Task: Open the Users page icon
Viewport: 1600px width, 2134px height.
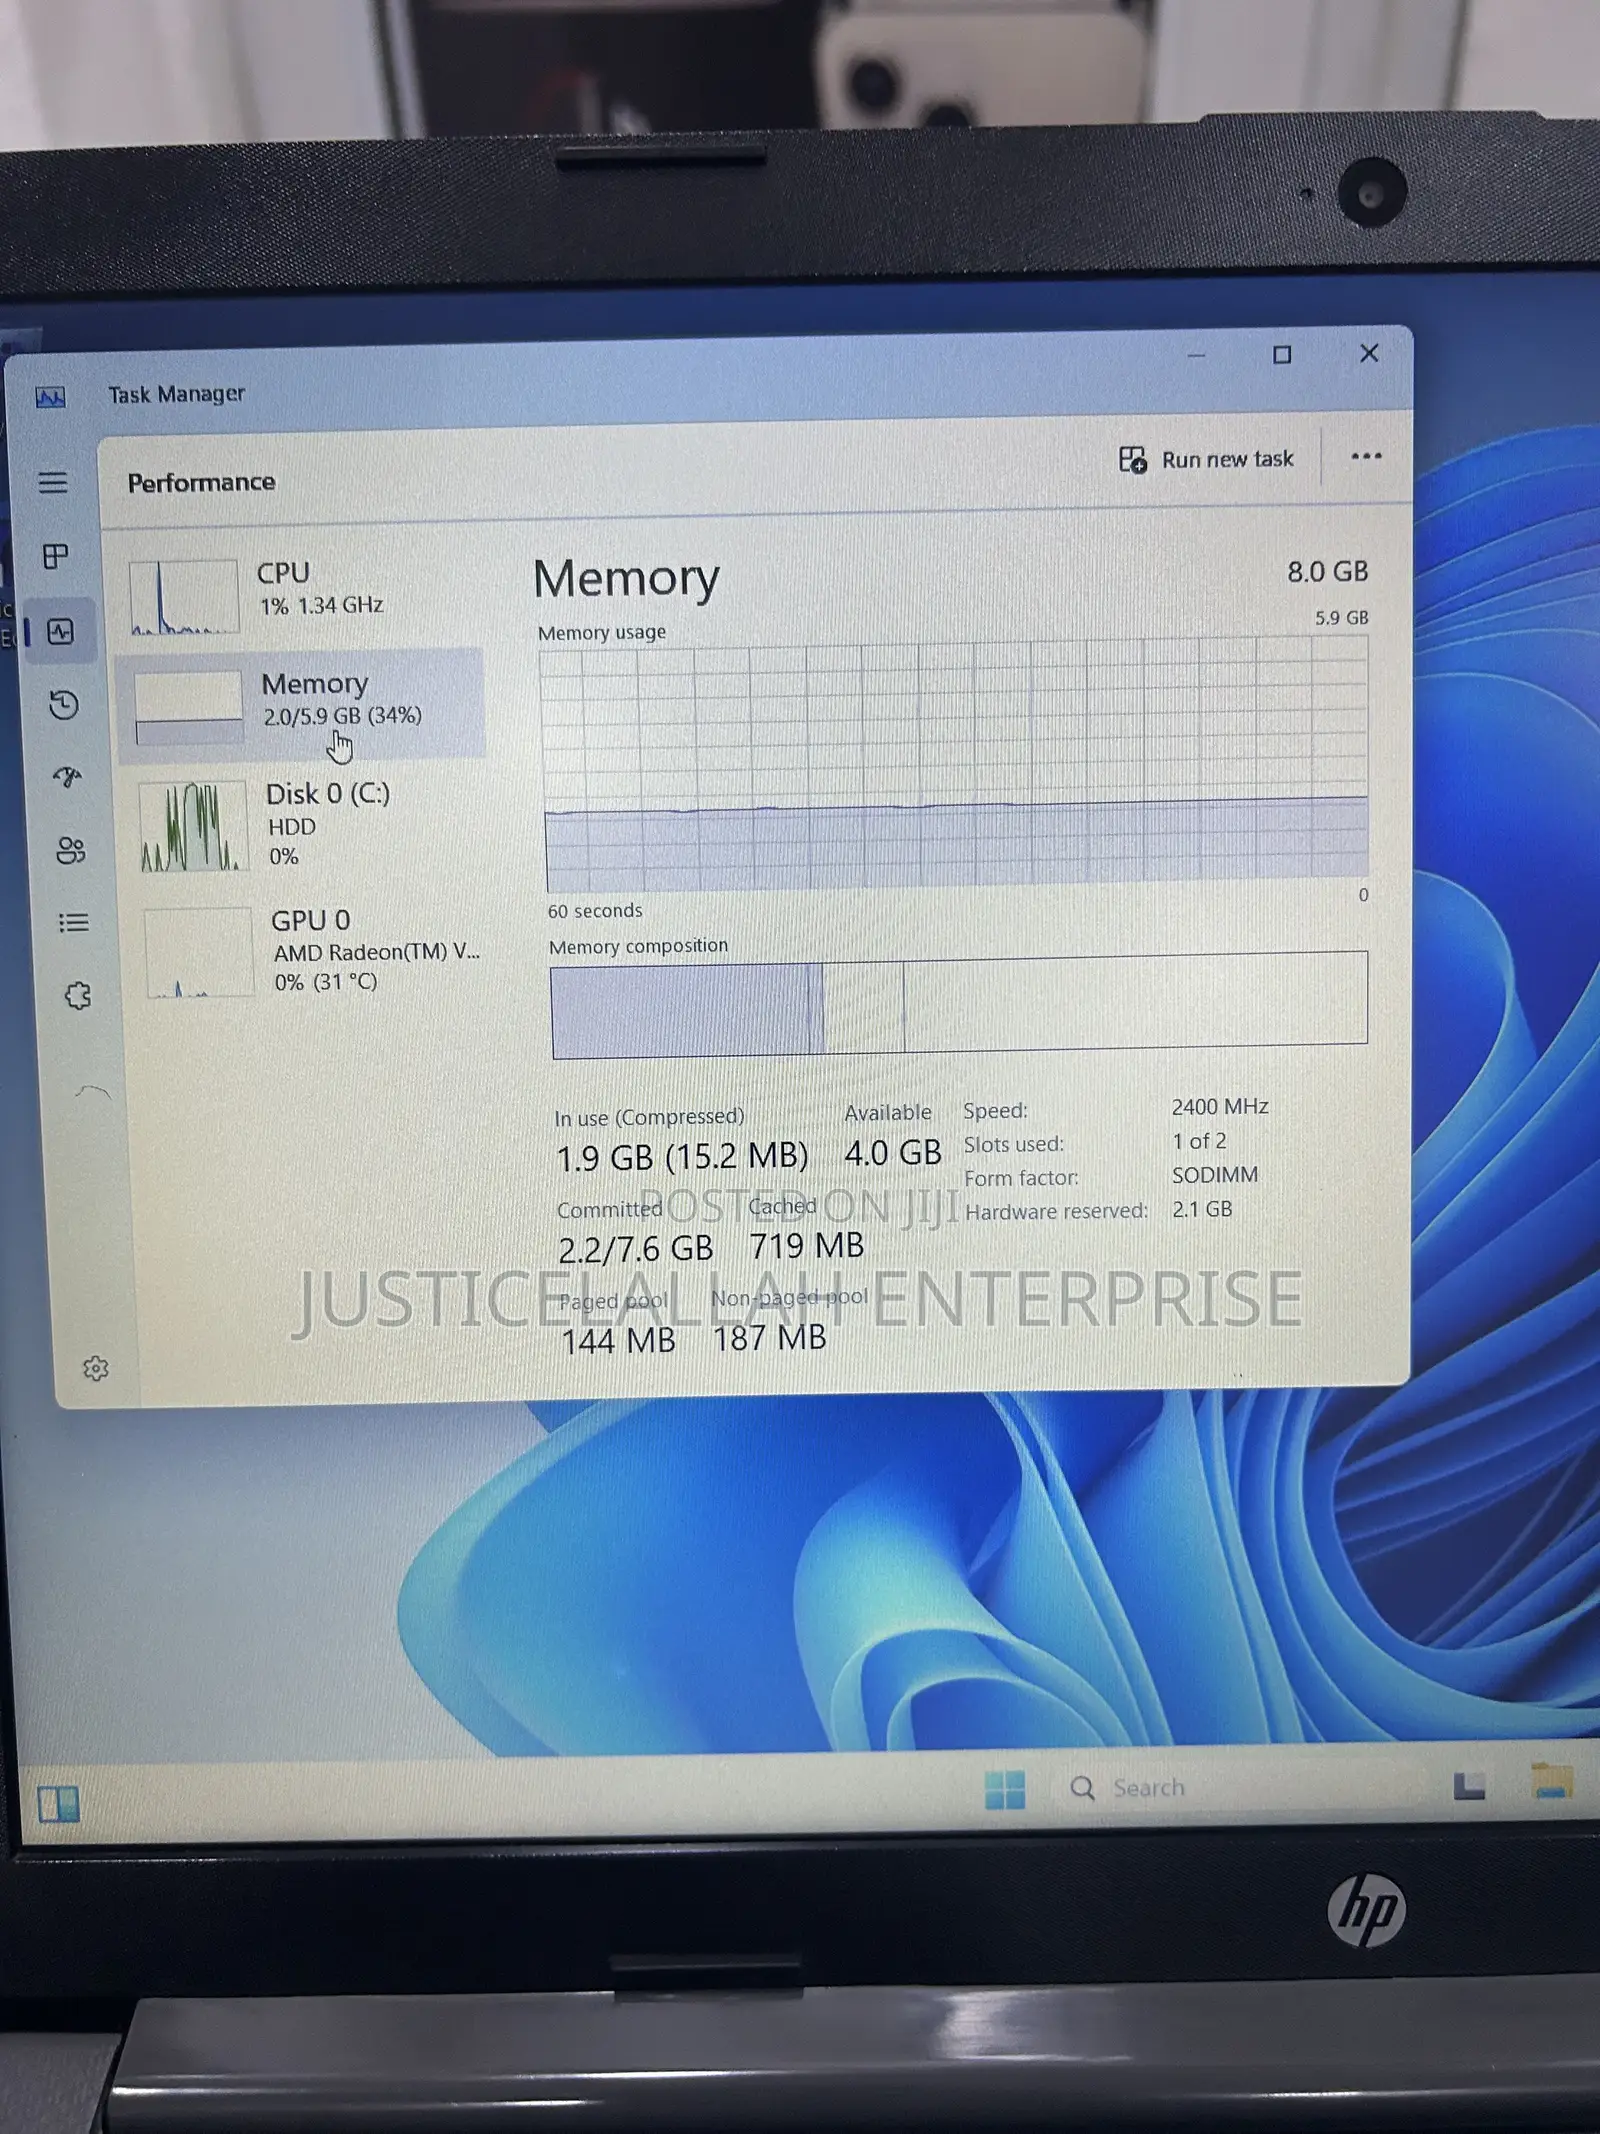Action: coord(71,850)
